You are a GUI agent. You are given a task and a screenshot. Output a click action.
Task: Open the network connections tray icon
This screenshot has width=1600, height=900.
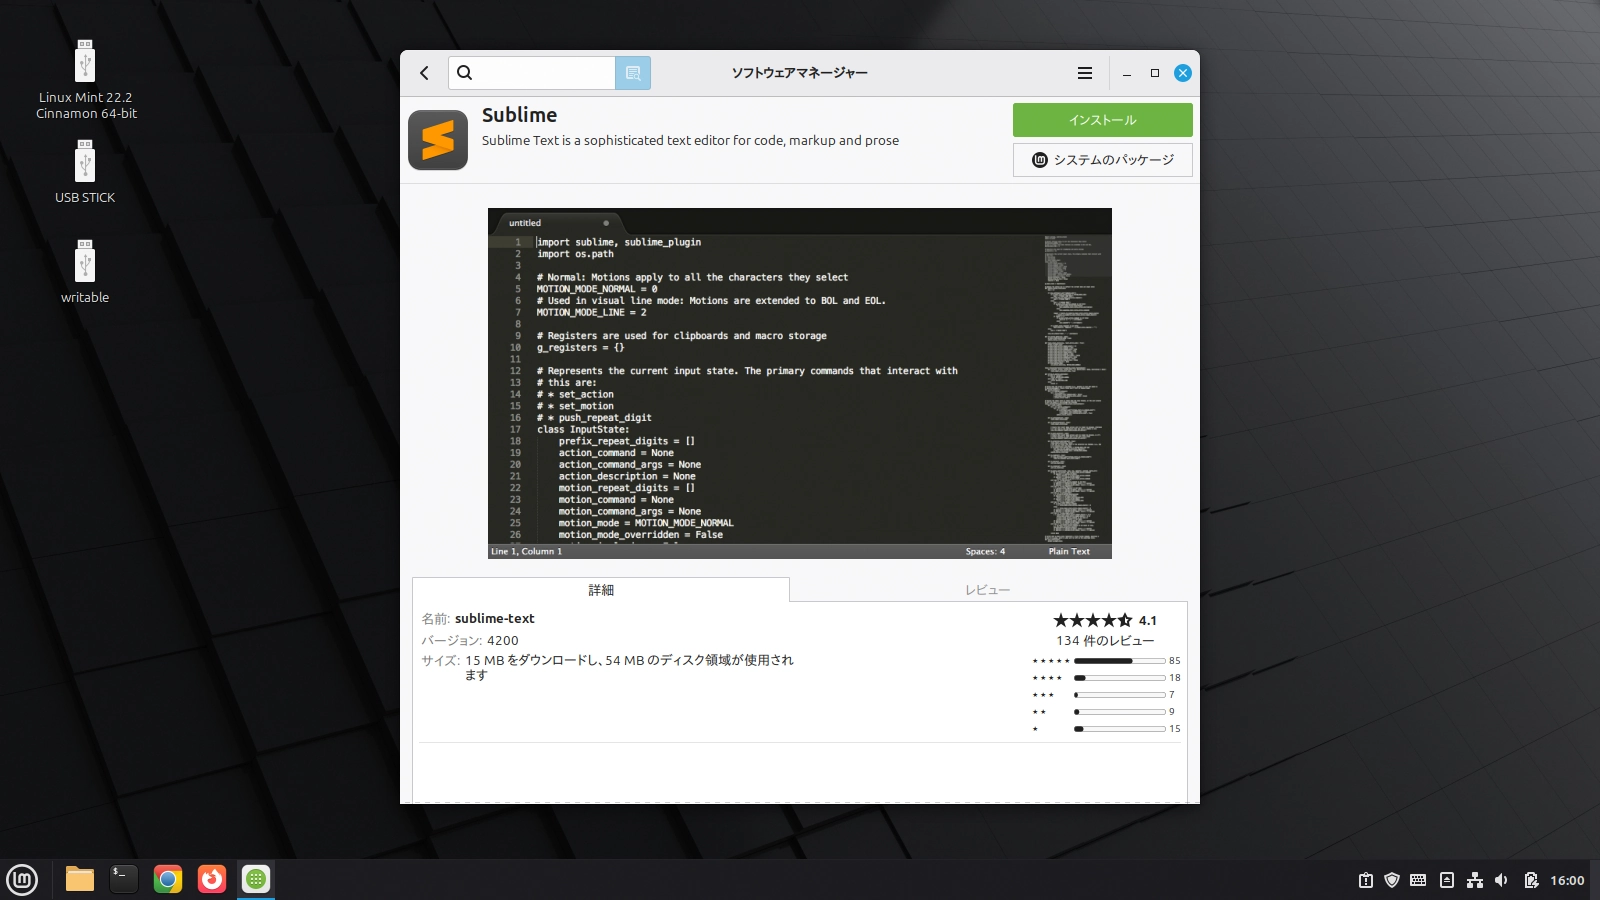point(1475,881)
